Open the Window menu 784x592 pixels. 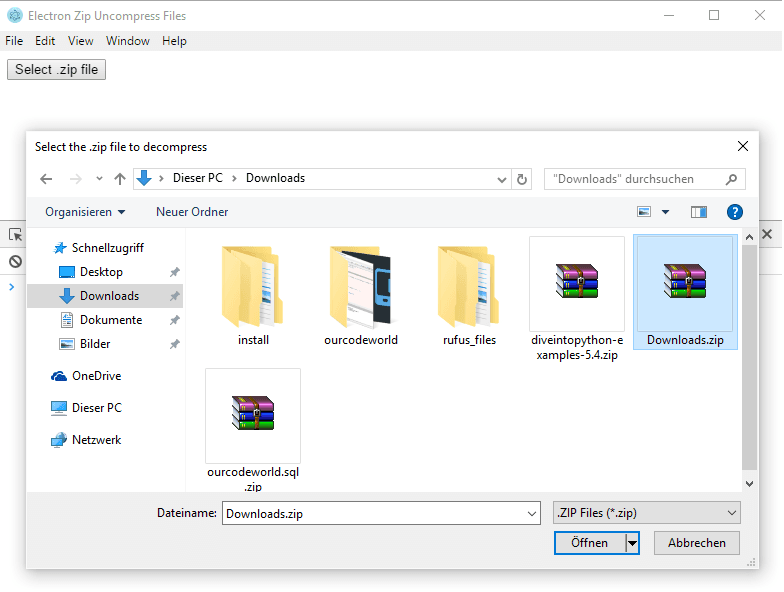[127, 41]
